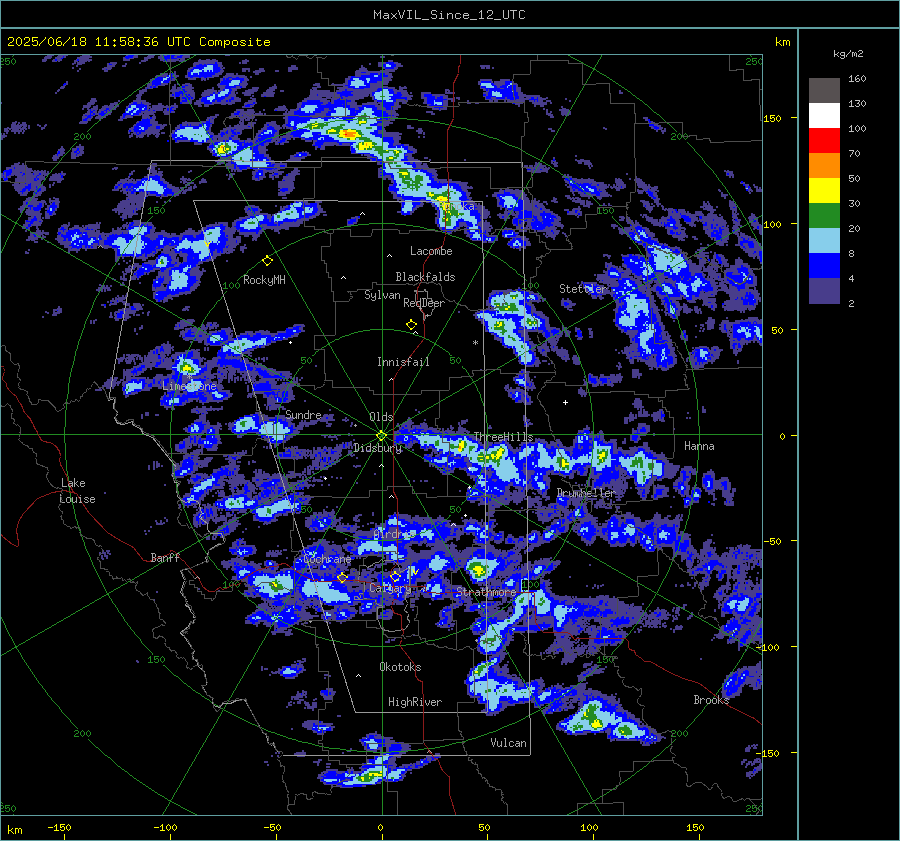Click the Brooks city label
This screenshot has height=841, width=900.
click(x=711, y=700)
